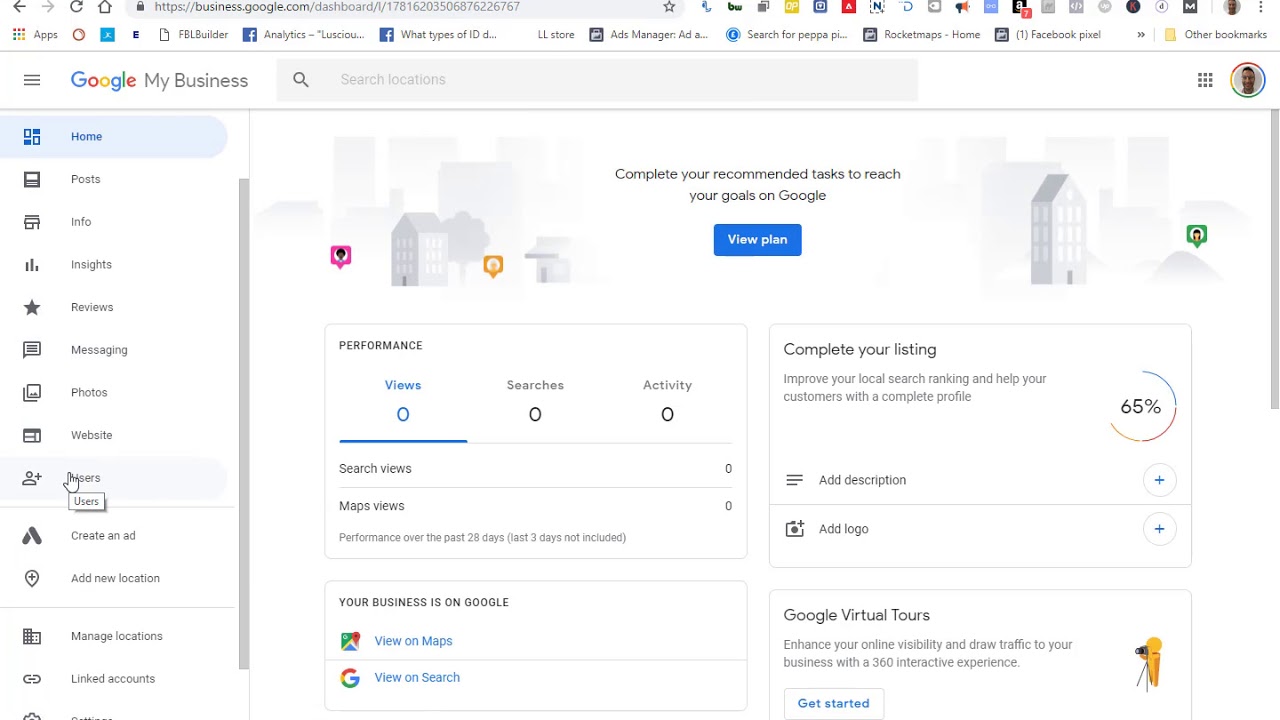This screenshot has width=1280, height=720.
Task: Open the hamburger main menu
Action: [32, 80]
